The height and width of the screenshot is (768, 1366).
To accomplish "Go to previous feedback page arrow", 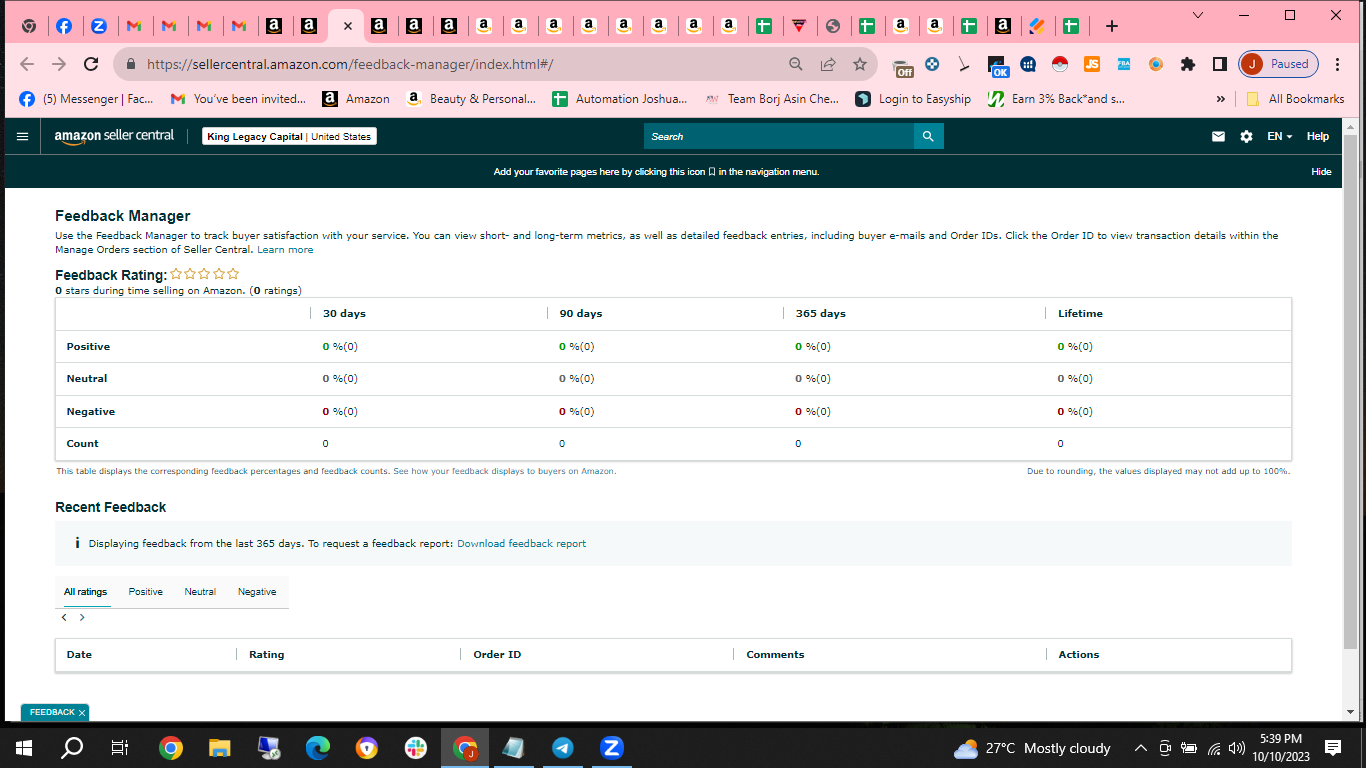I will coord(64,618).
